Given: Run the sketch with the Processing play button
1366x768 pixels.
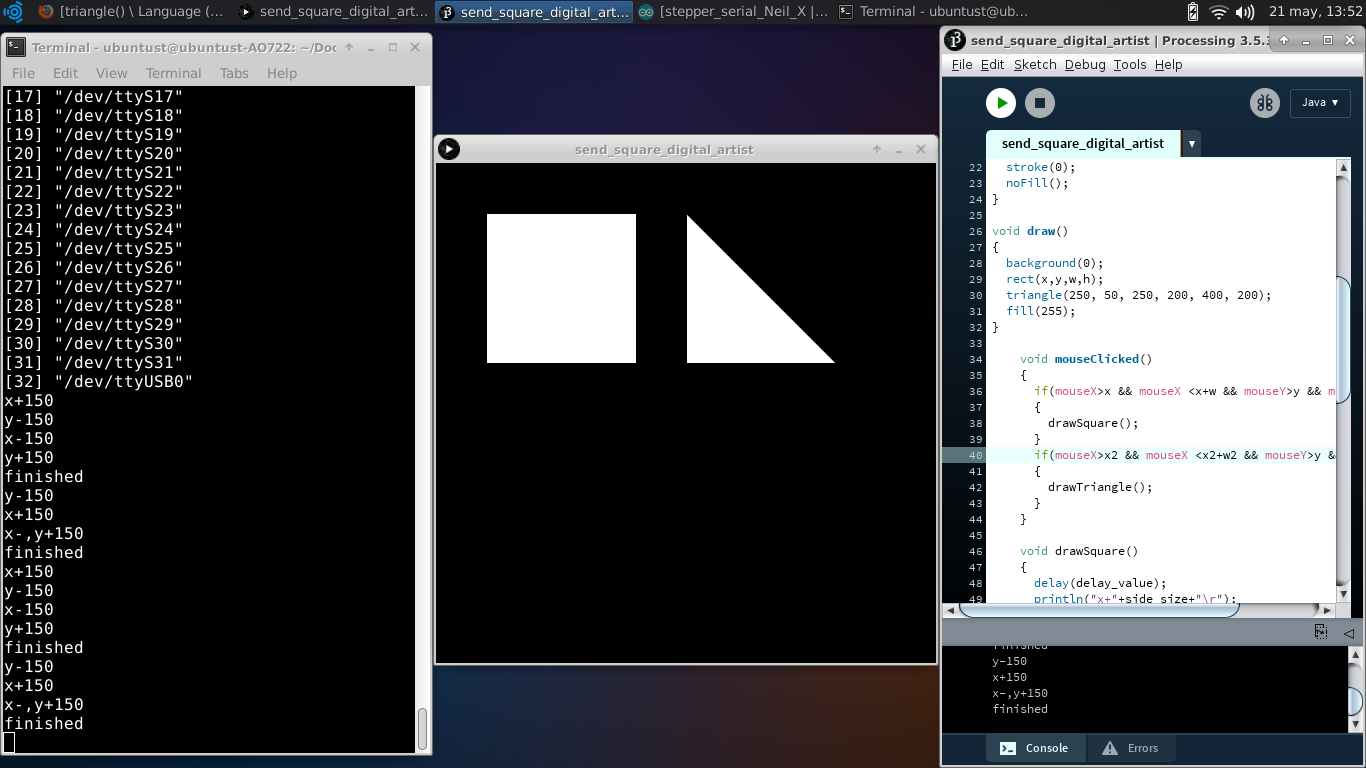Looking at the screenshot, I should click(1001, 103).
